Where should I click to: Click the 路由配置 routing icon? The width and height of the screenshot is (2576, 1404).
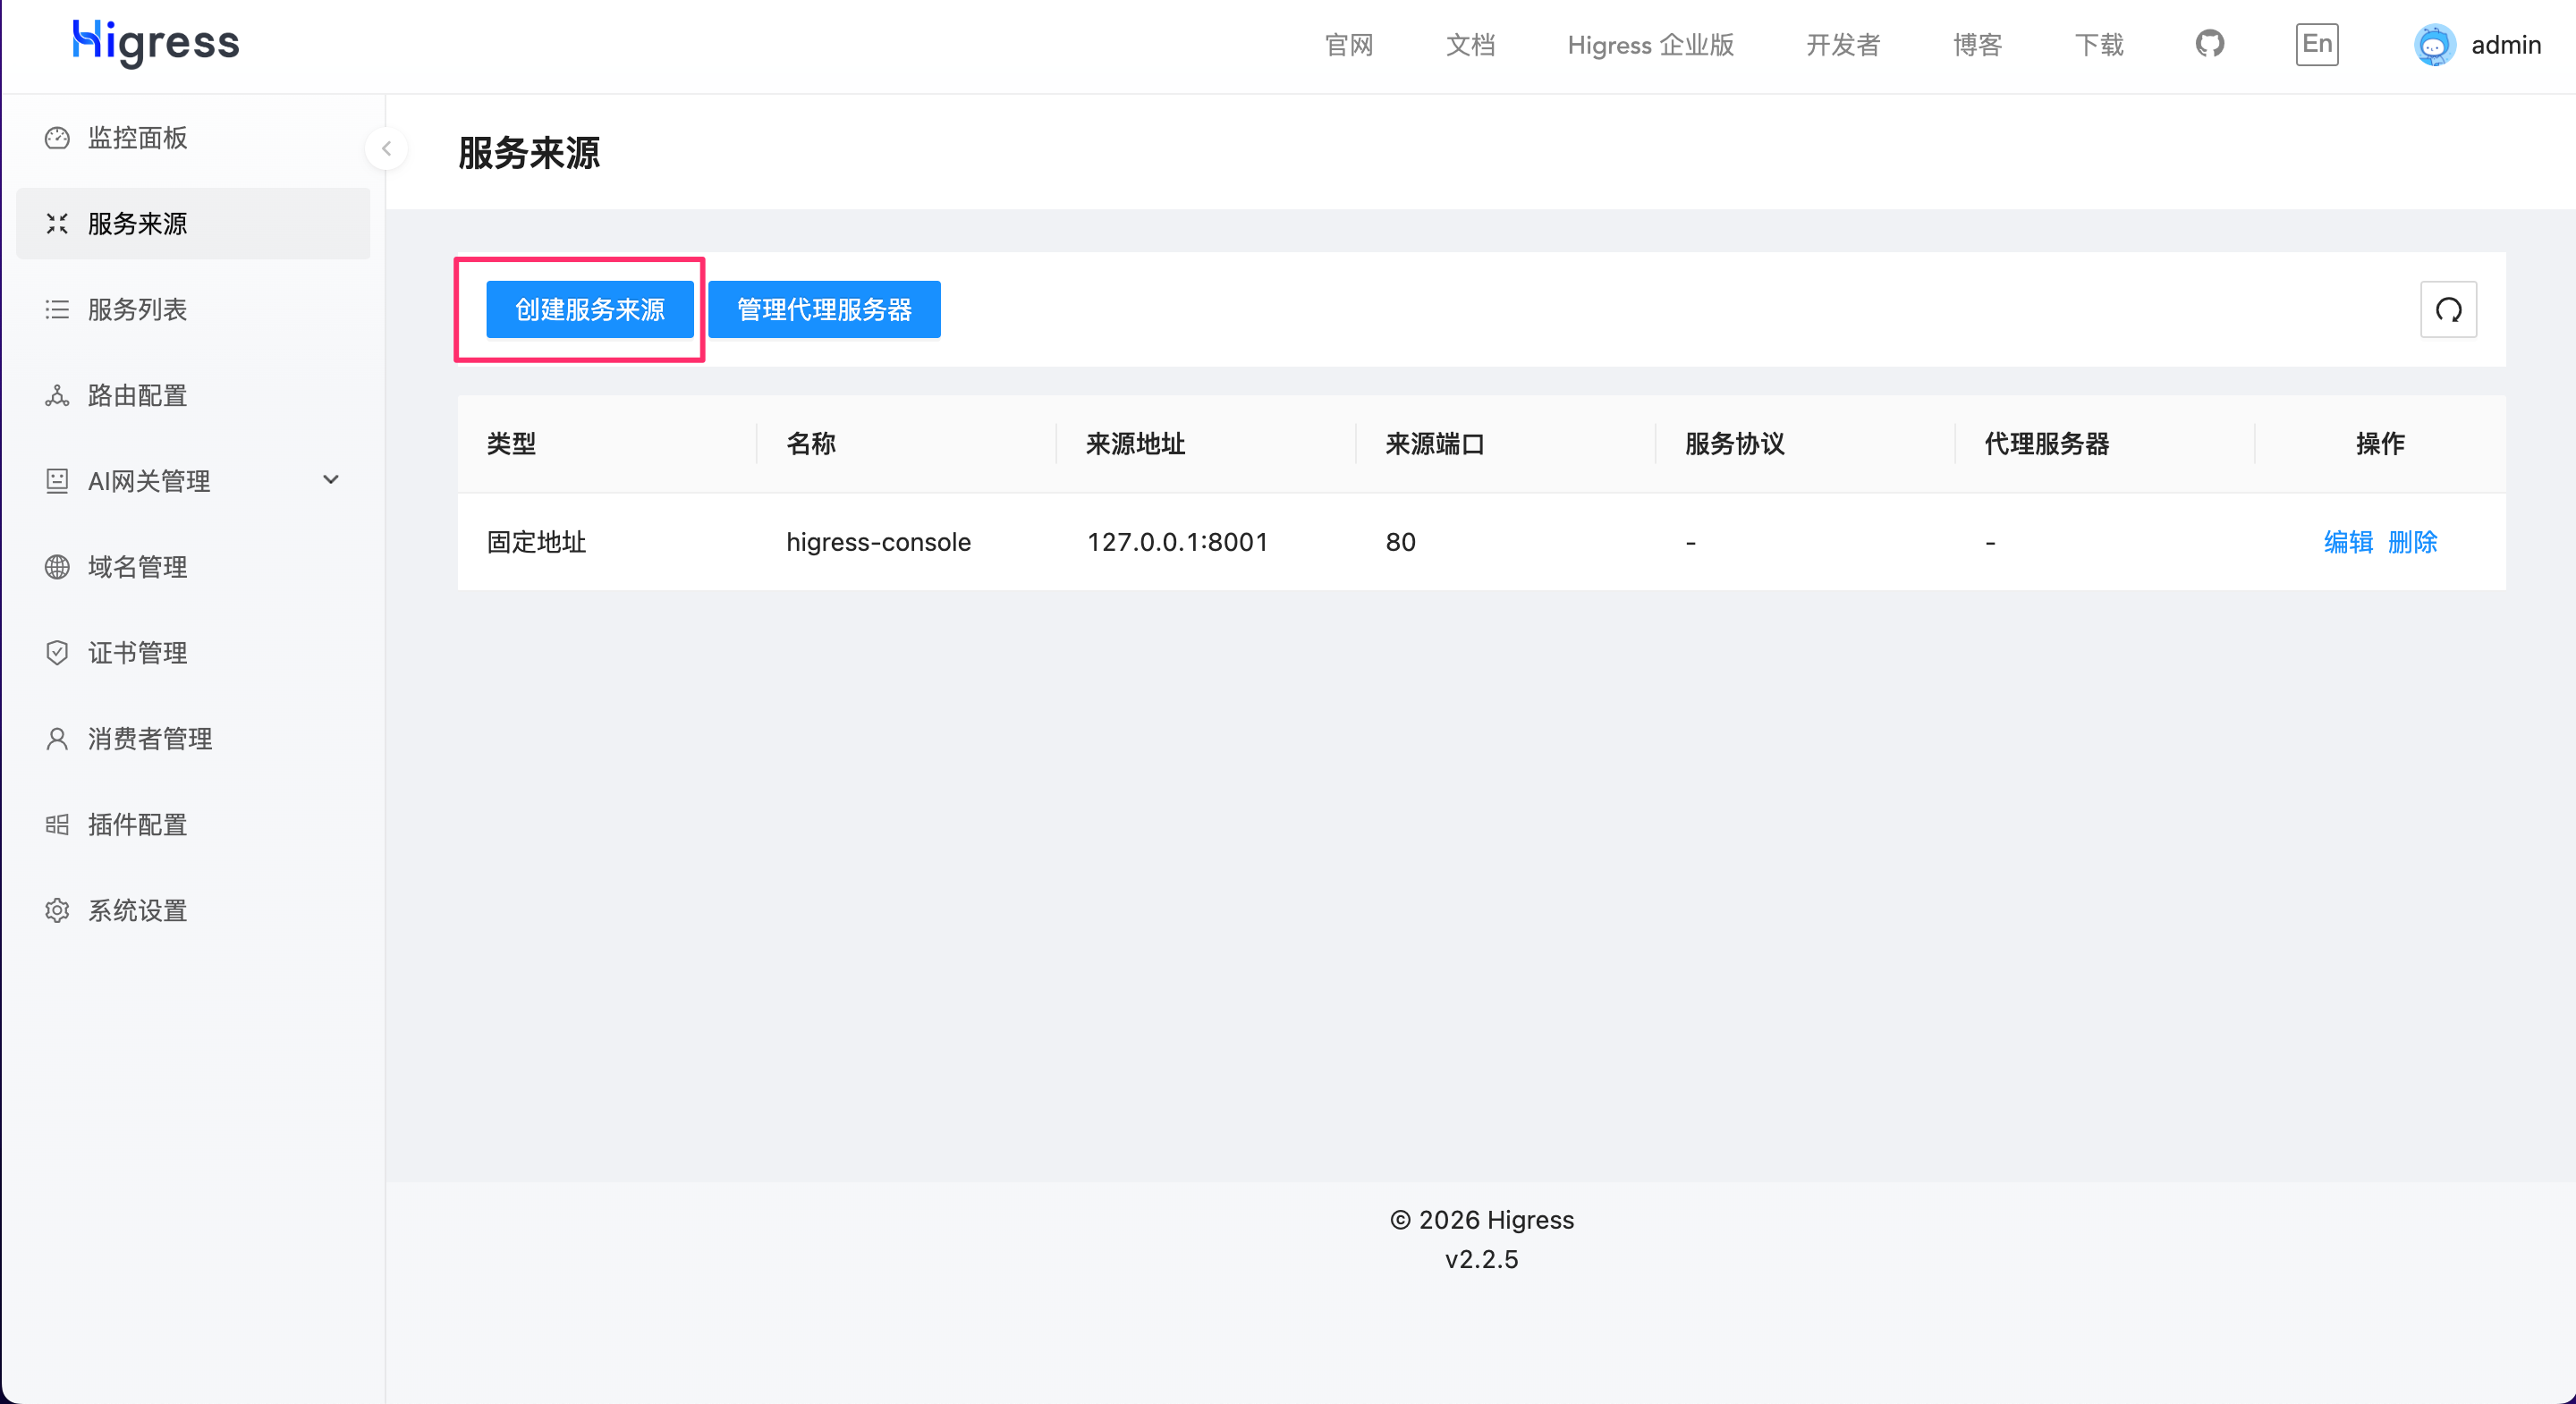coord(57,396)
